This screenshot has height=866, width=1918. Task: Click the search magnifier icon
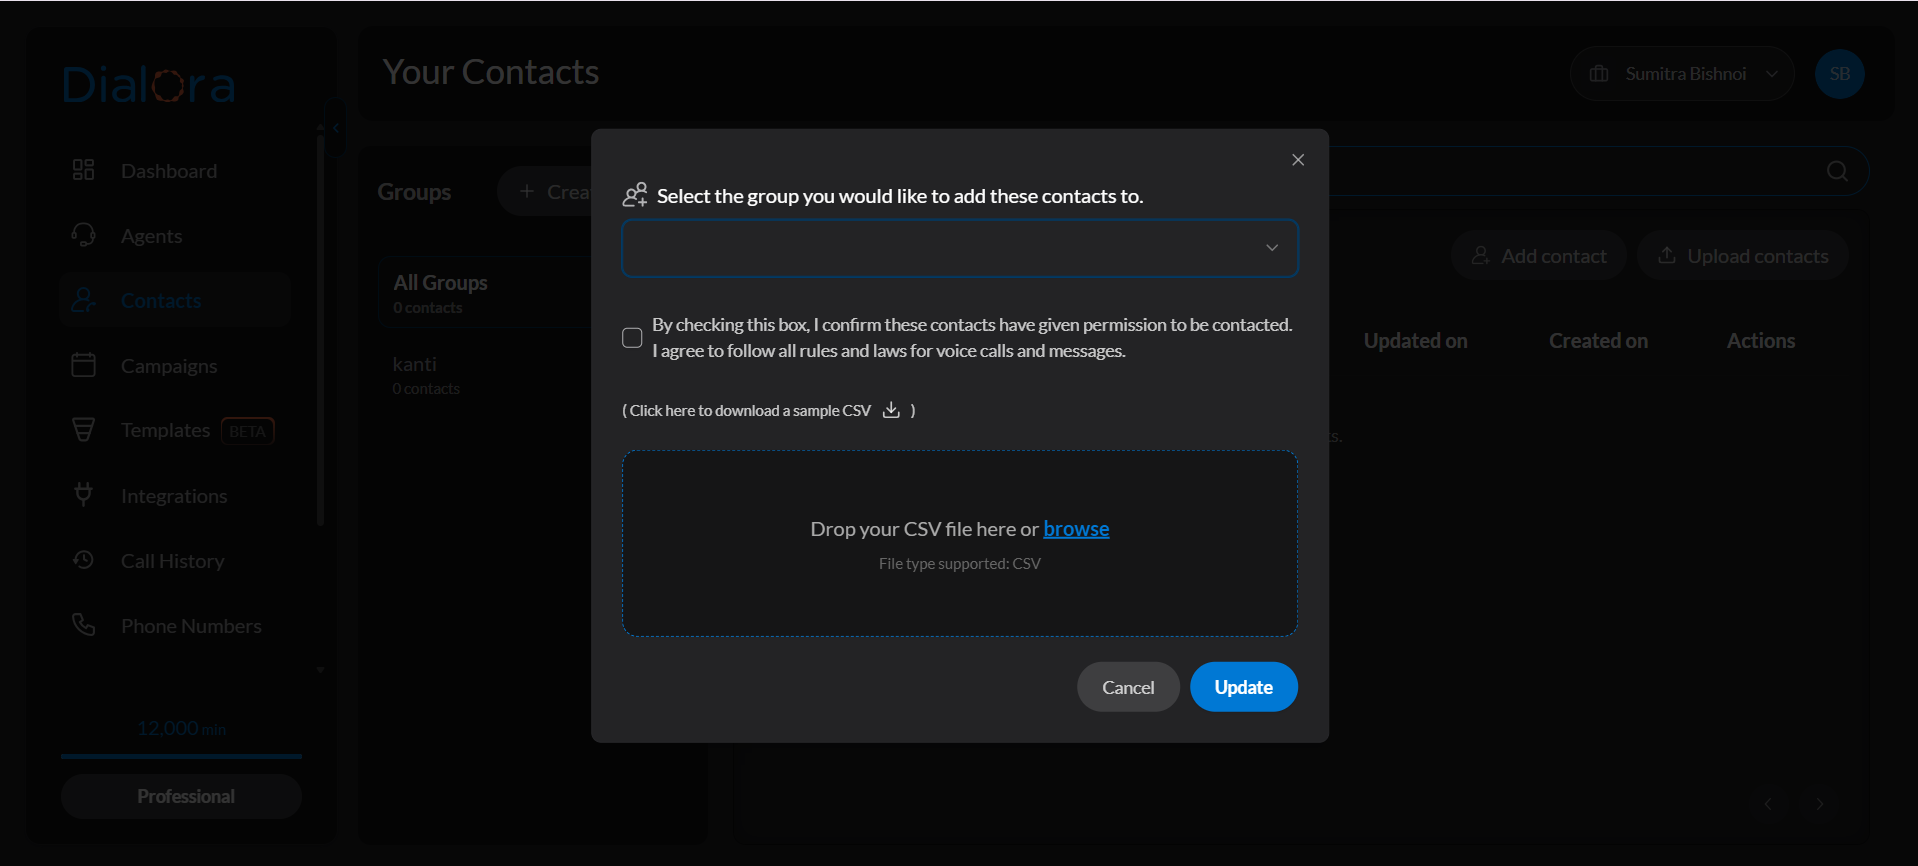click(x=1836, y=171)
